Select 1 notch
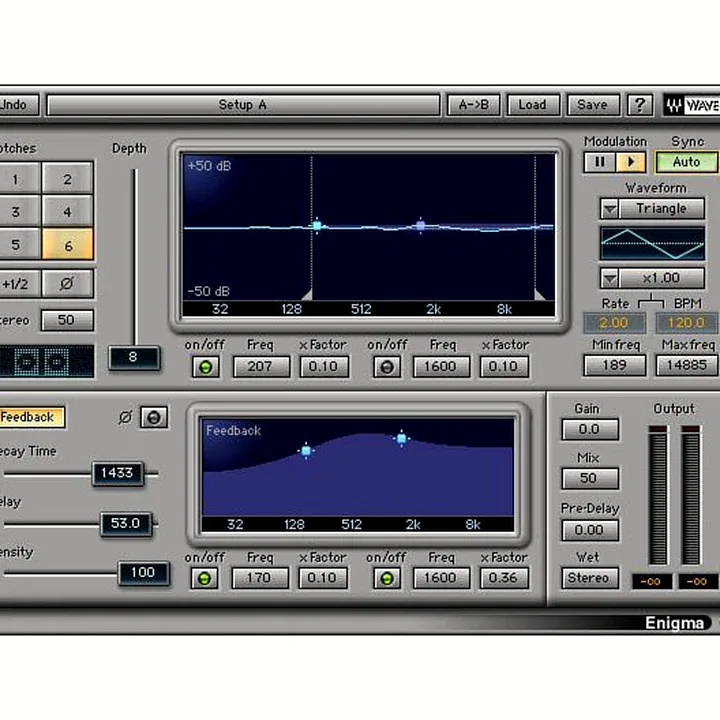This screenshot has height=720, width=720. pos(18,179)
